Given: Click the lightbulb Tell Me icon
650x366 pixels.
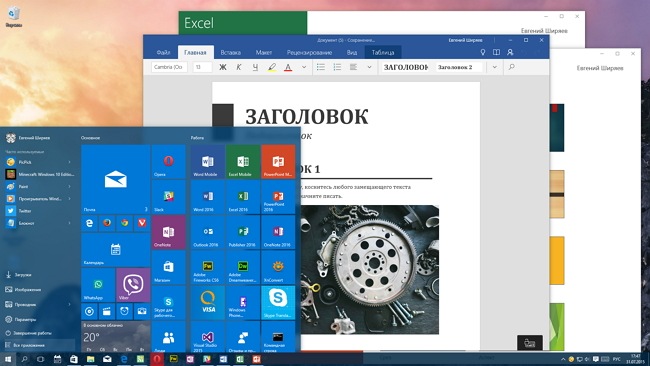Looking at the screenshot, I should click(x=483, y=52).
